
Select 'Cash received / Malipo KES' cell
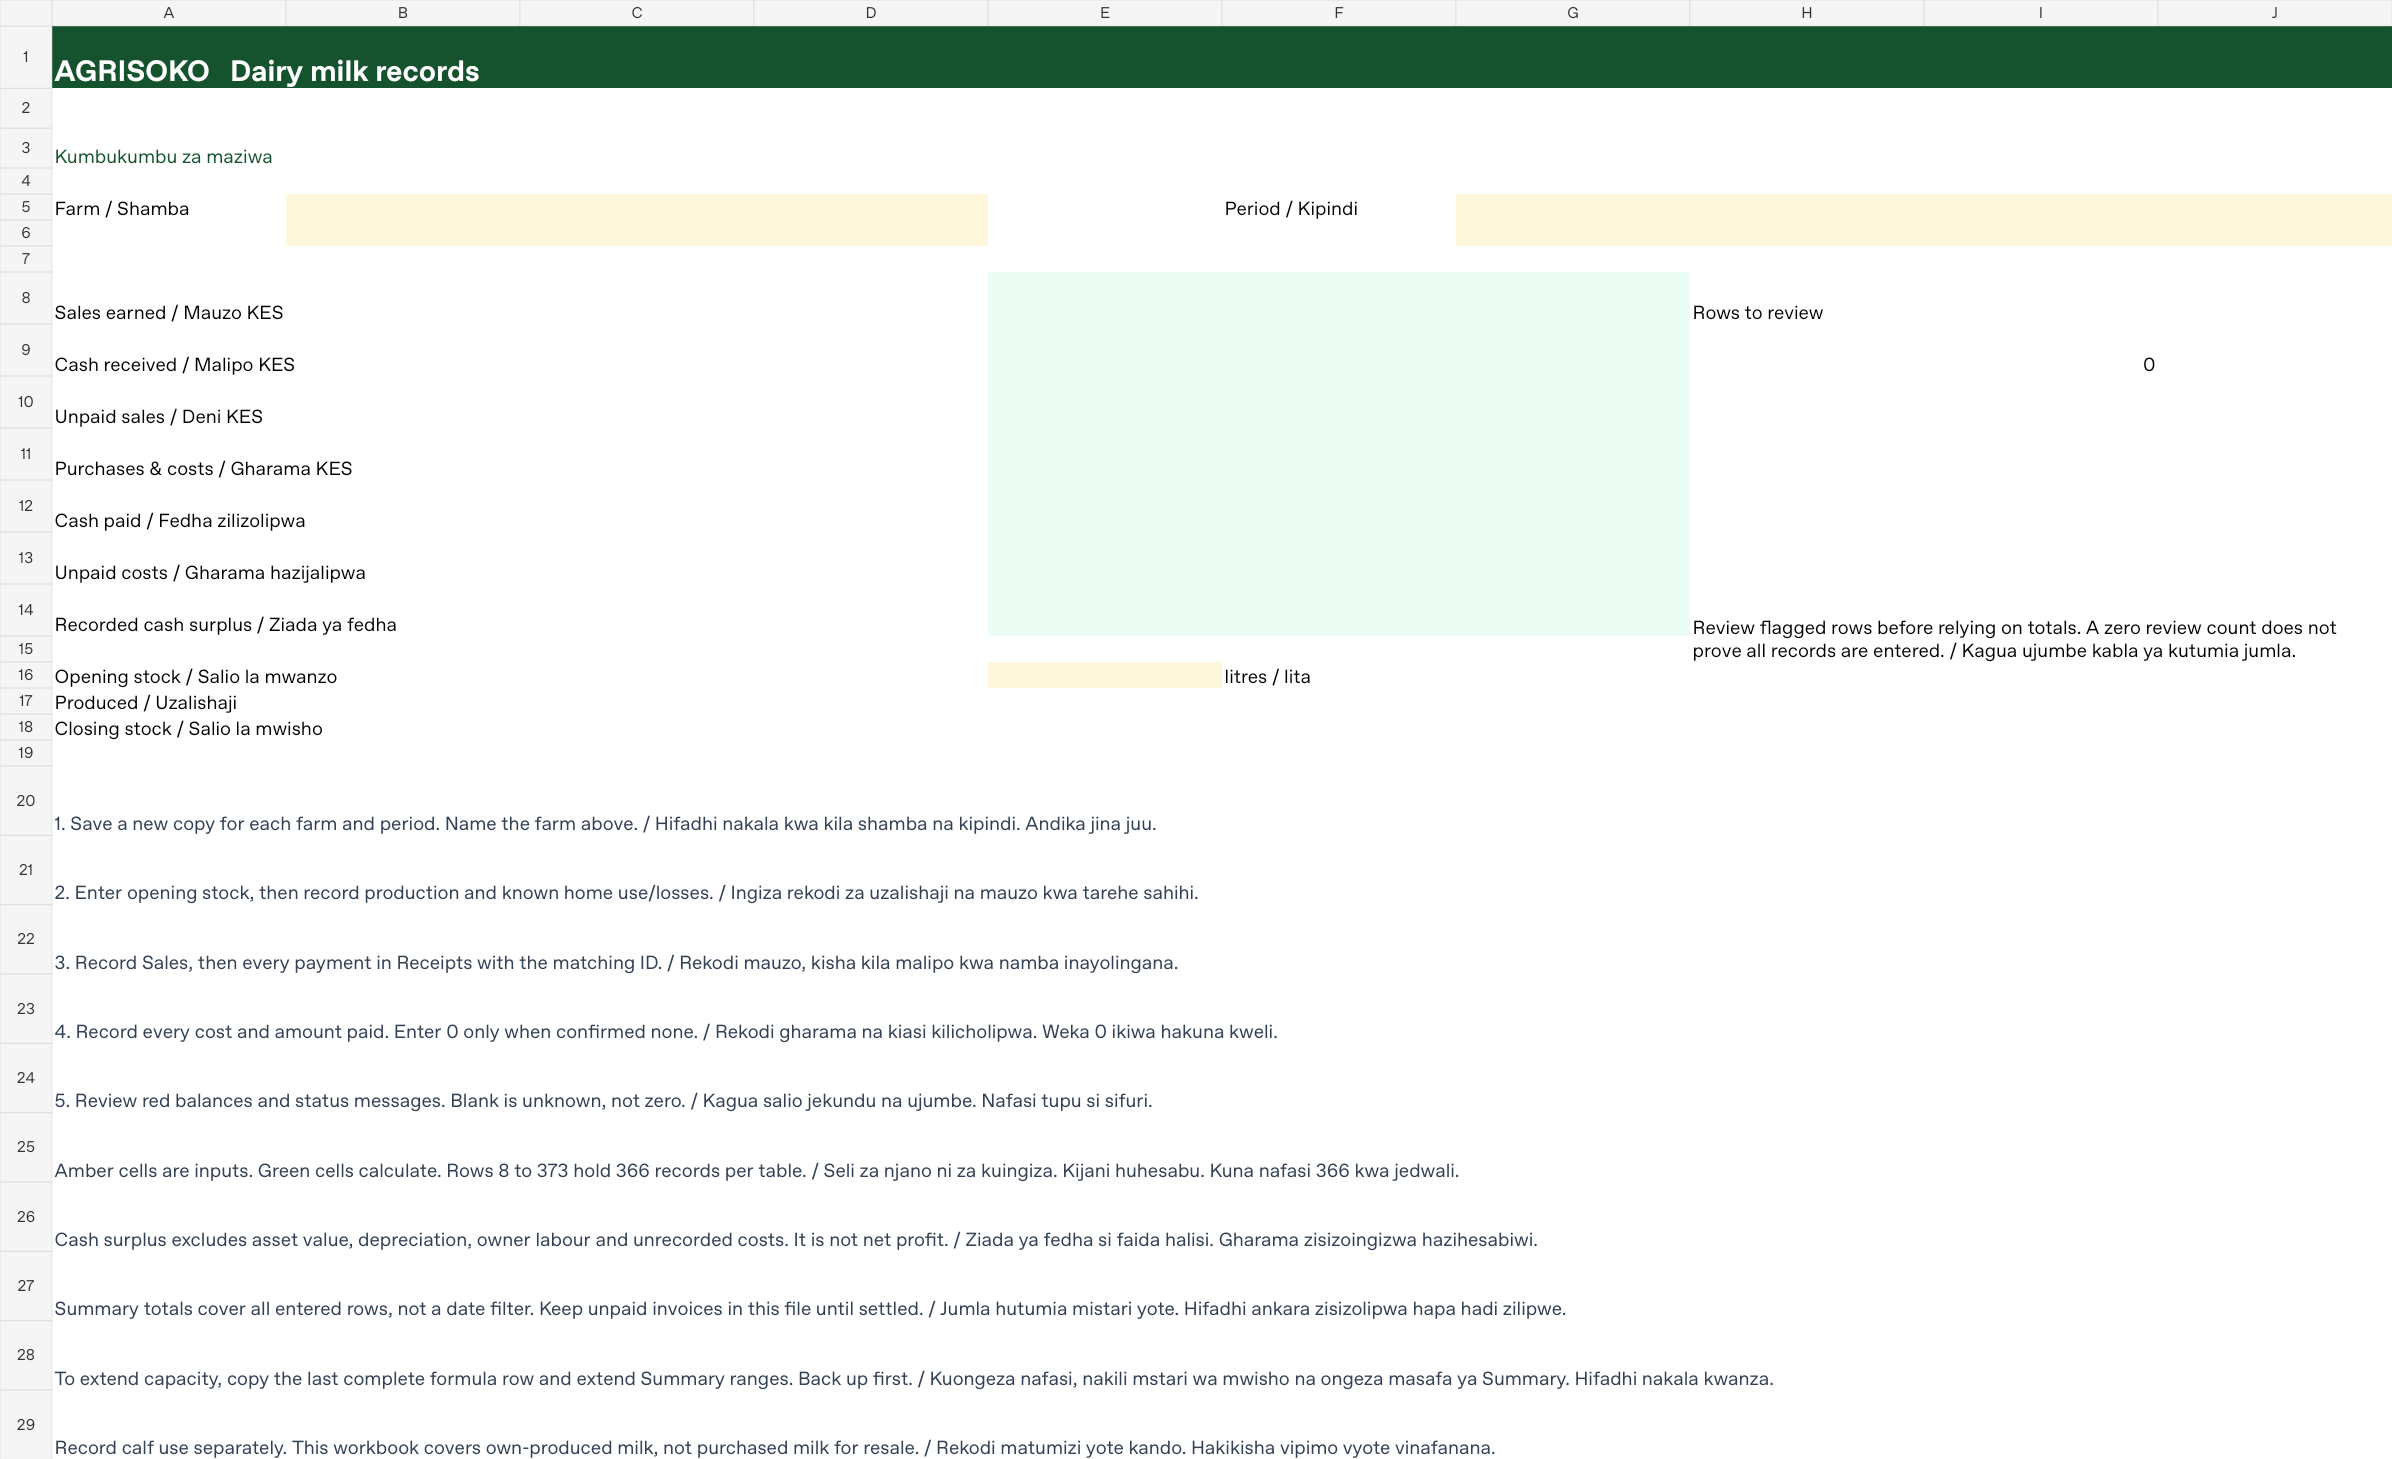(x=175, y=365)
